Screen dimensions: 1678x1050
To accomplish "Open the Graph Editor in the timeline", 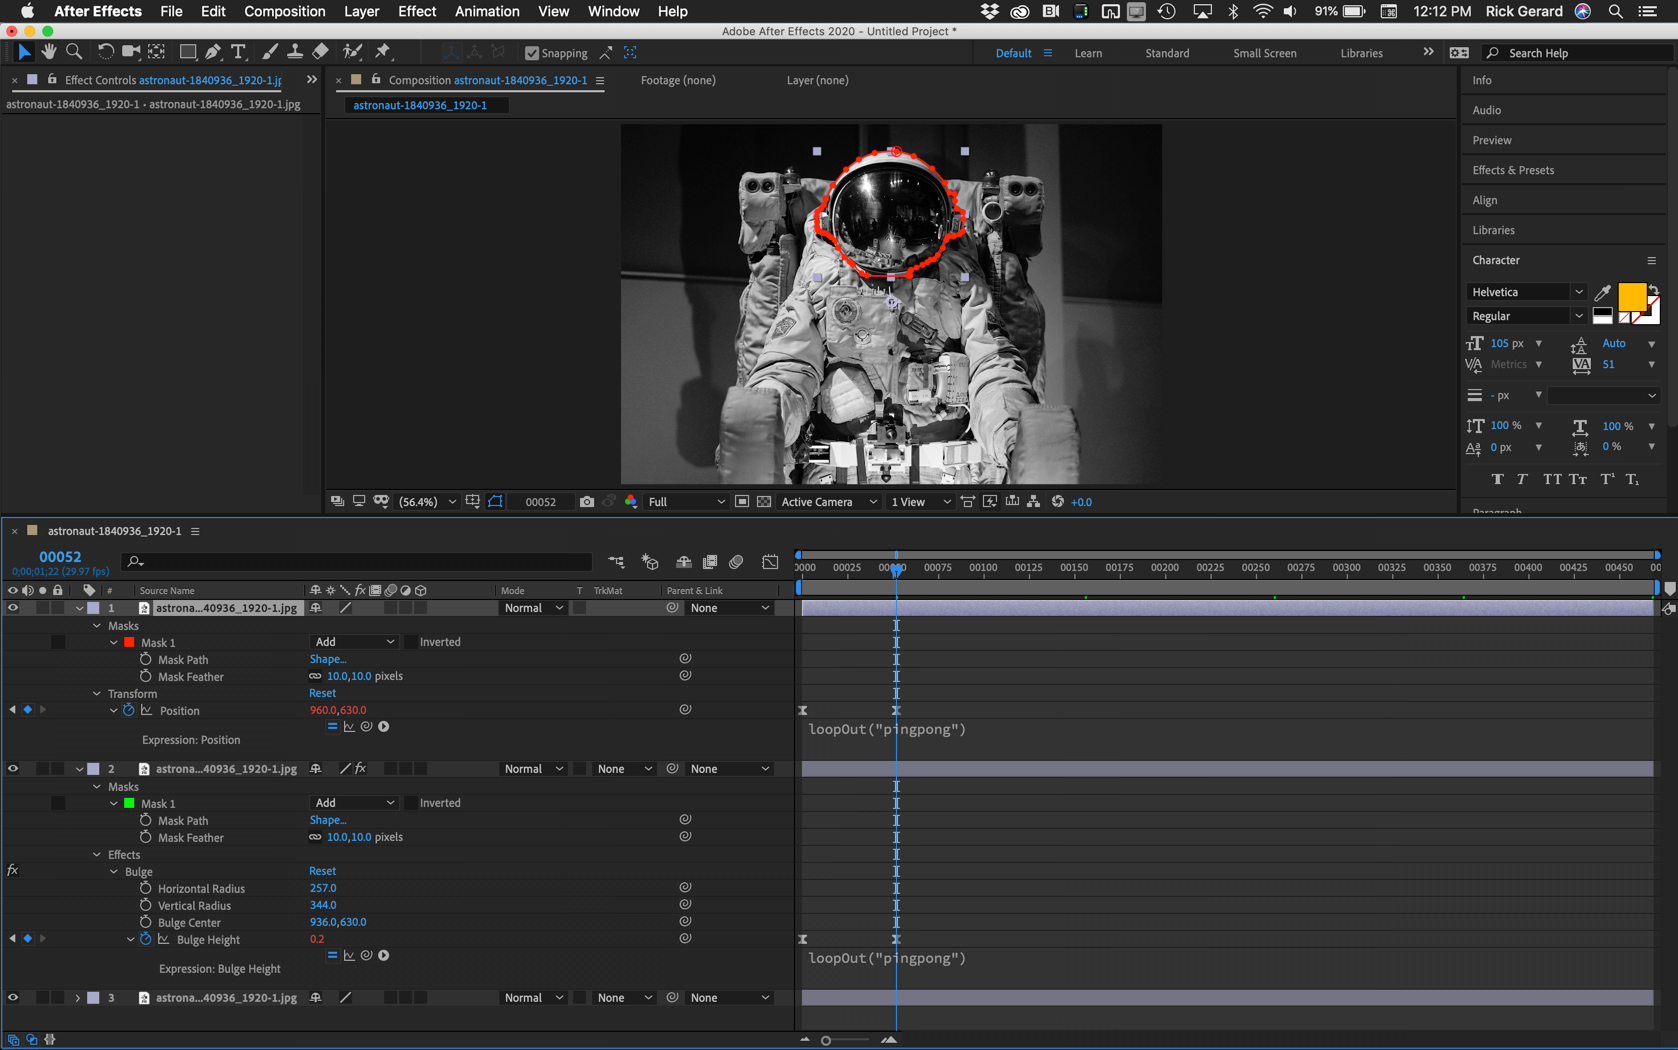I will [770, 562].
